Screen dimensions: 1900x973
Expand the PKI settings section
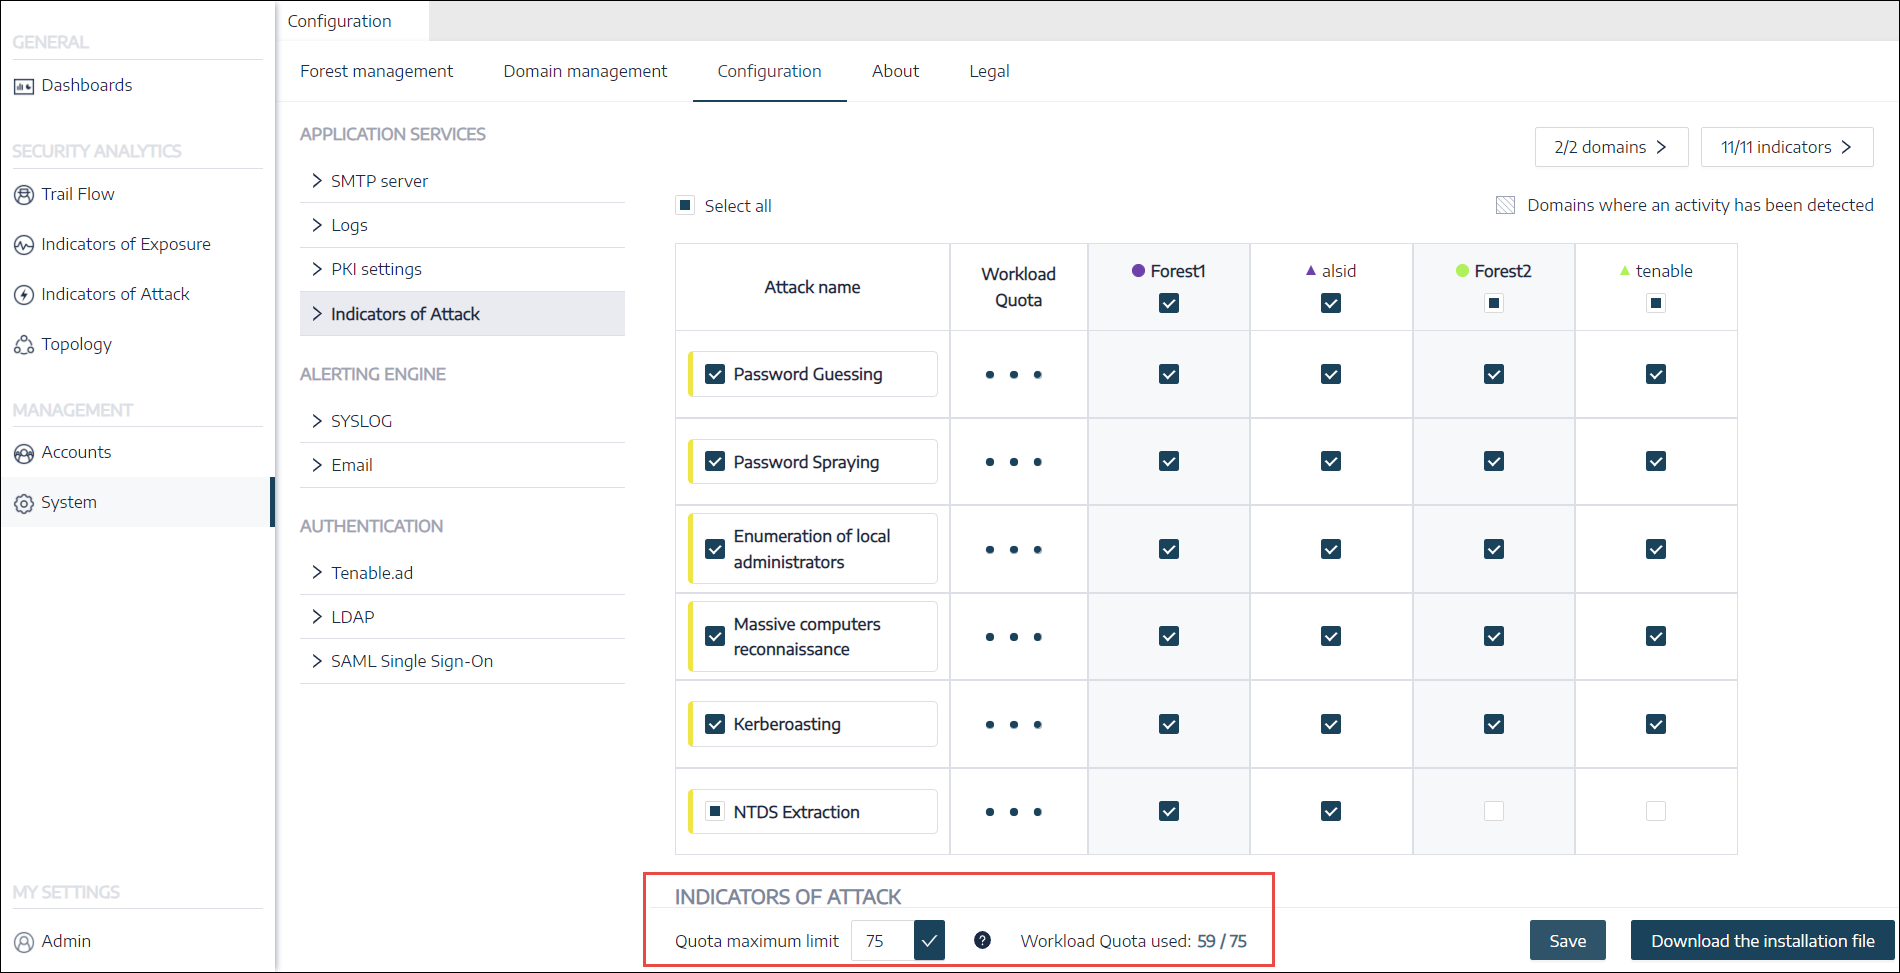pos(462,269)
